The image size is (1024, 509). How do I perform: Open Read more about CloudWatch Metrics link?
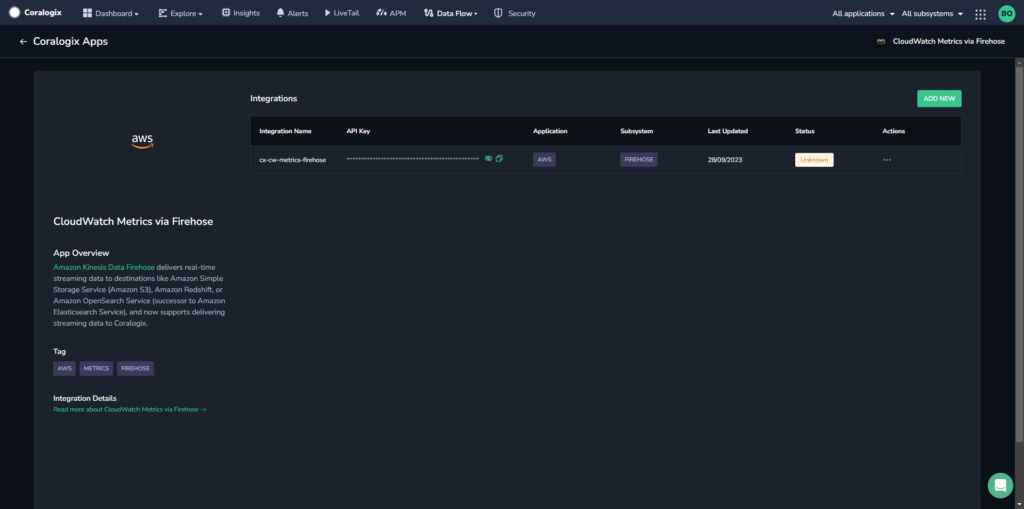point(130,409)
